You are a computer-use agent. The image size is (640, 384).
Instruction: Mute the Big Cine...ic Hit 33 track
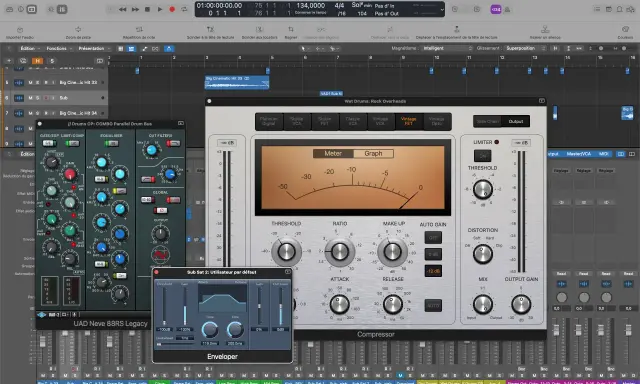tap(30, 82)
